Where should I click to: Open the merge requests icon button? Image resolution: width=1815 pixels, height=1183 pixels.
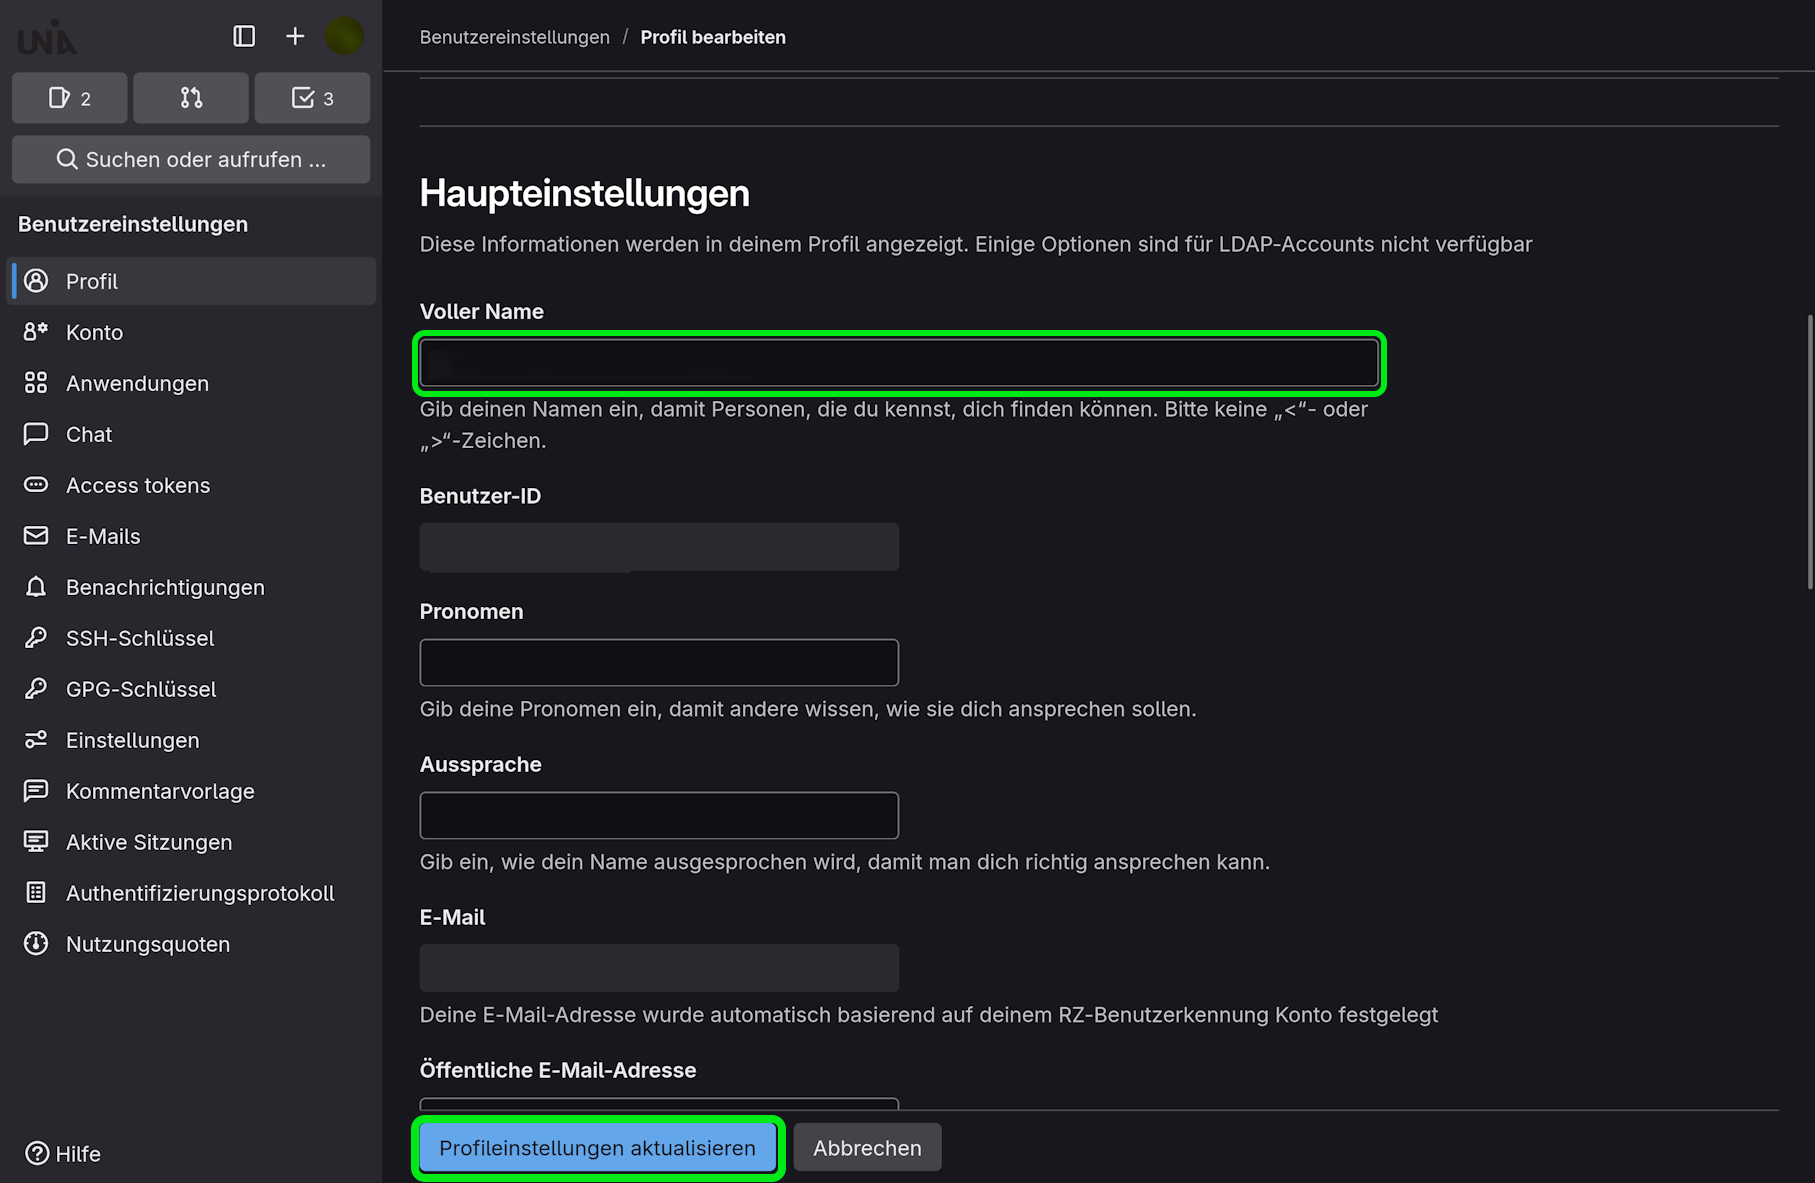(191, 98)
